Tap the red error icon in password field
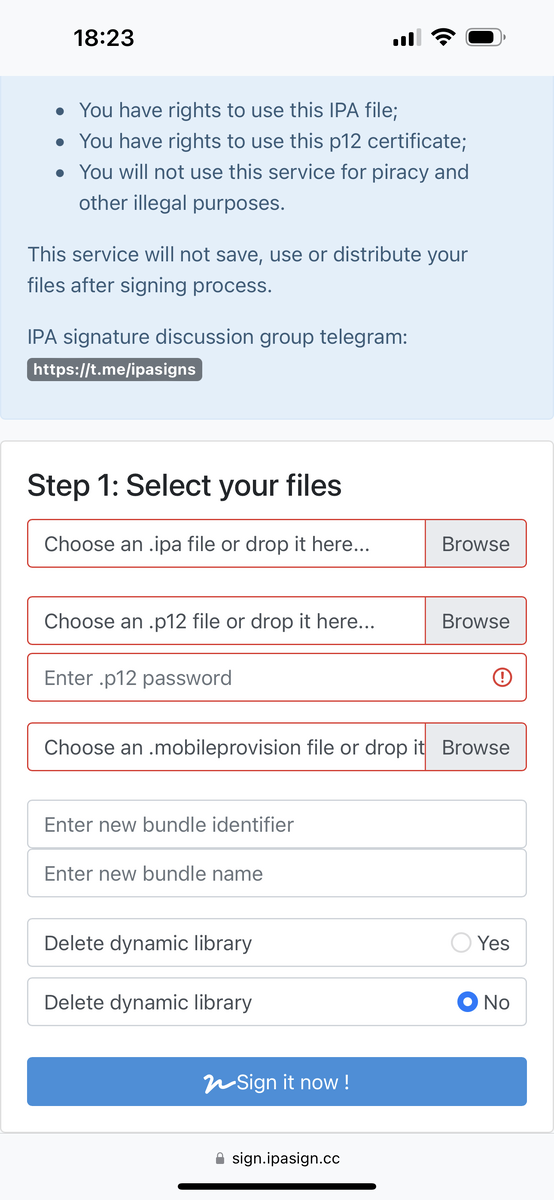This screenshot has height=1200, width=554. (503, 678)
